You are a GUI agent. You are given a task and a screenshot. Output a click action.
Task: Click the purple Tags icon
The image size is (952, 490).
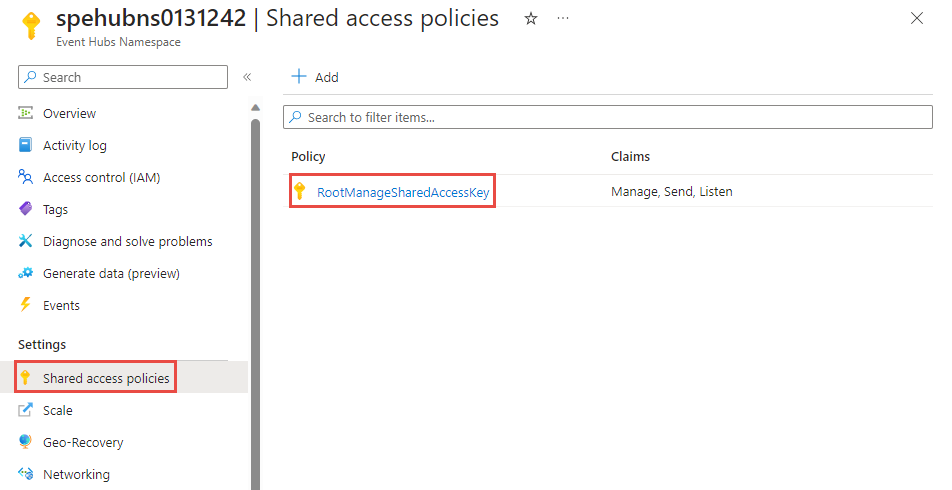point(26,209)
